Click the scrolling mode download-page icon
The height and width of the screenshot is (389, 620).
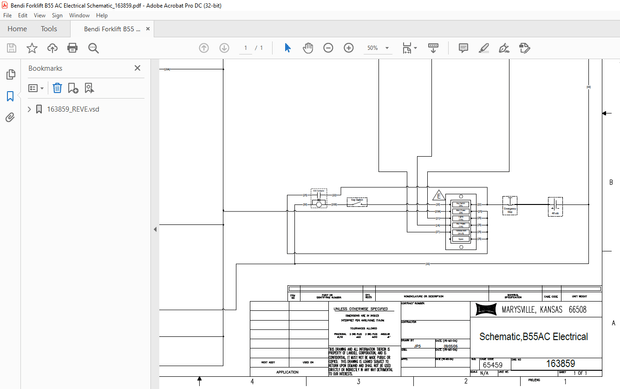433,48
